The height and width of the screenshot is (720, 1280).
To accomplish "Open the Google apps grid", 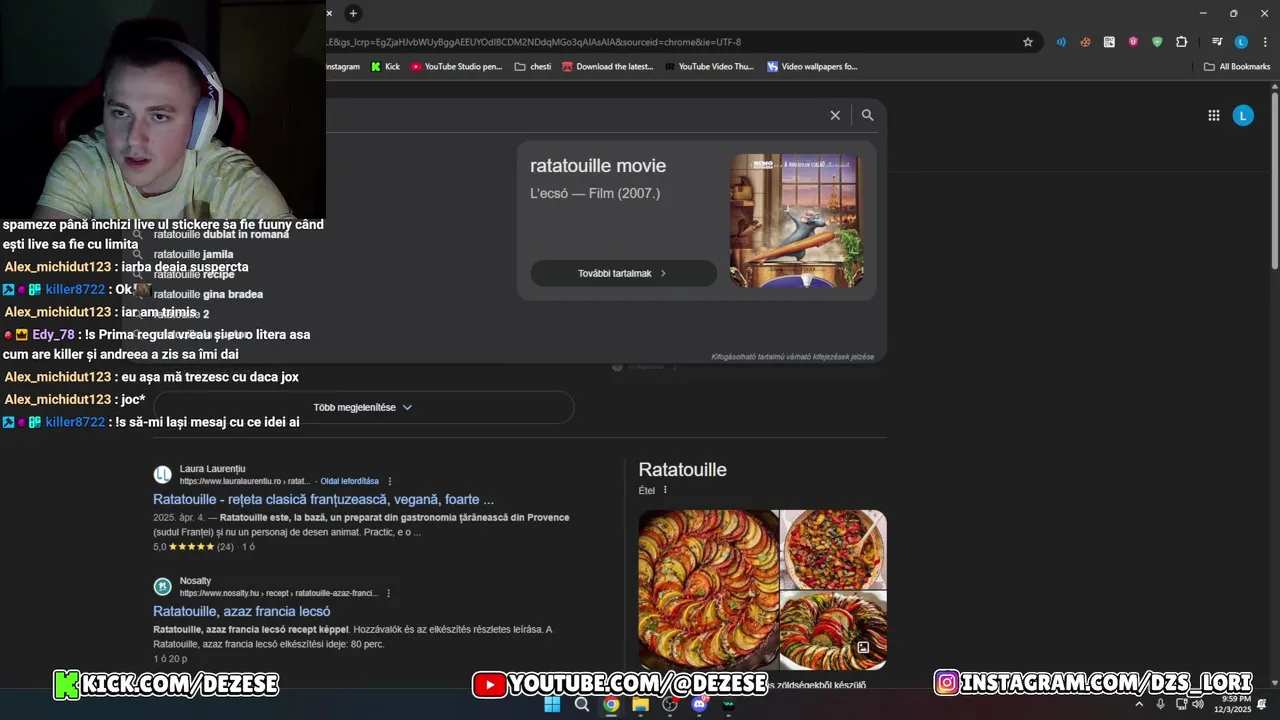I will pyautogui.click(x=1213, y=116).
